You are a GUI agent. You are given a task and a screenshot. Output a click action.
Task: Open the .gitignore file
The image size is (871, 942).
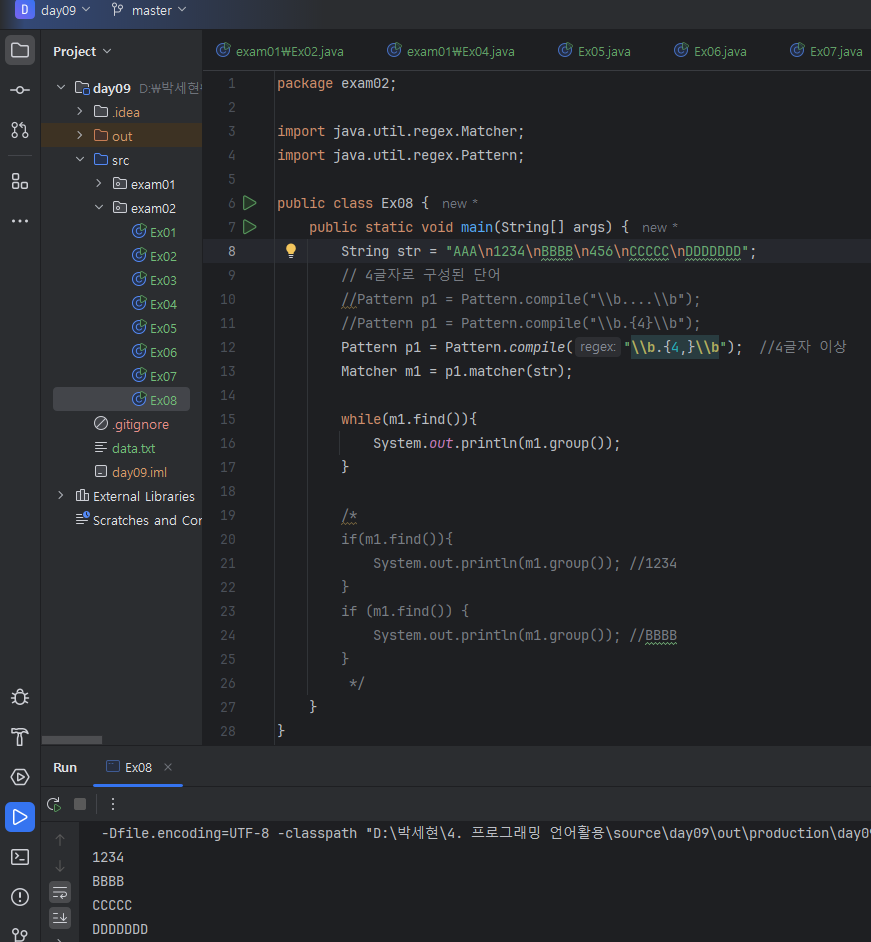pyautogui.click(x=132, y=424)
